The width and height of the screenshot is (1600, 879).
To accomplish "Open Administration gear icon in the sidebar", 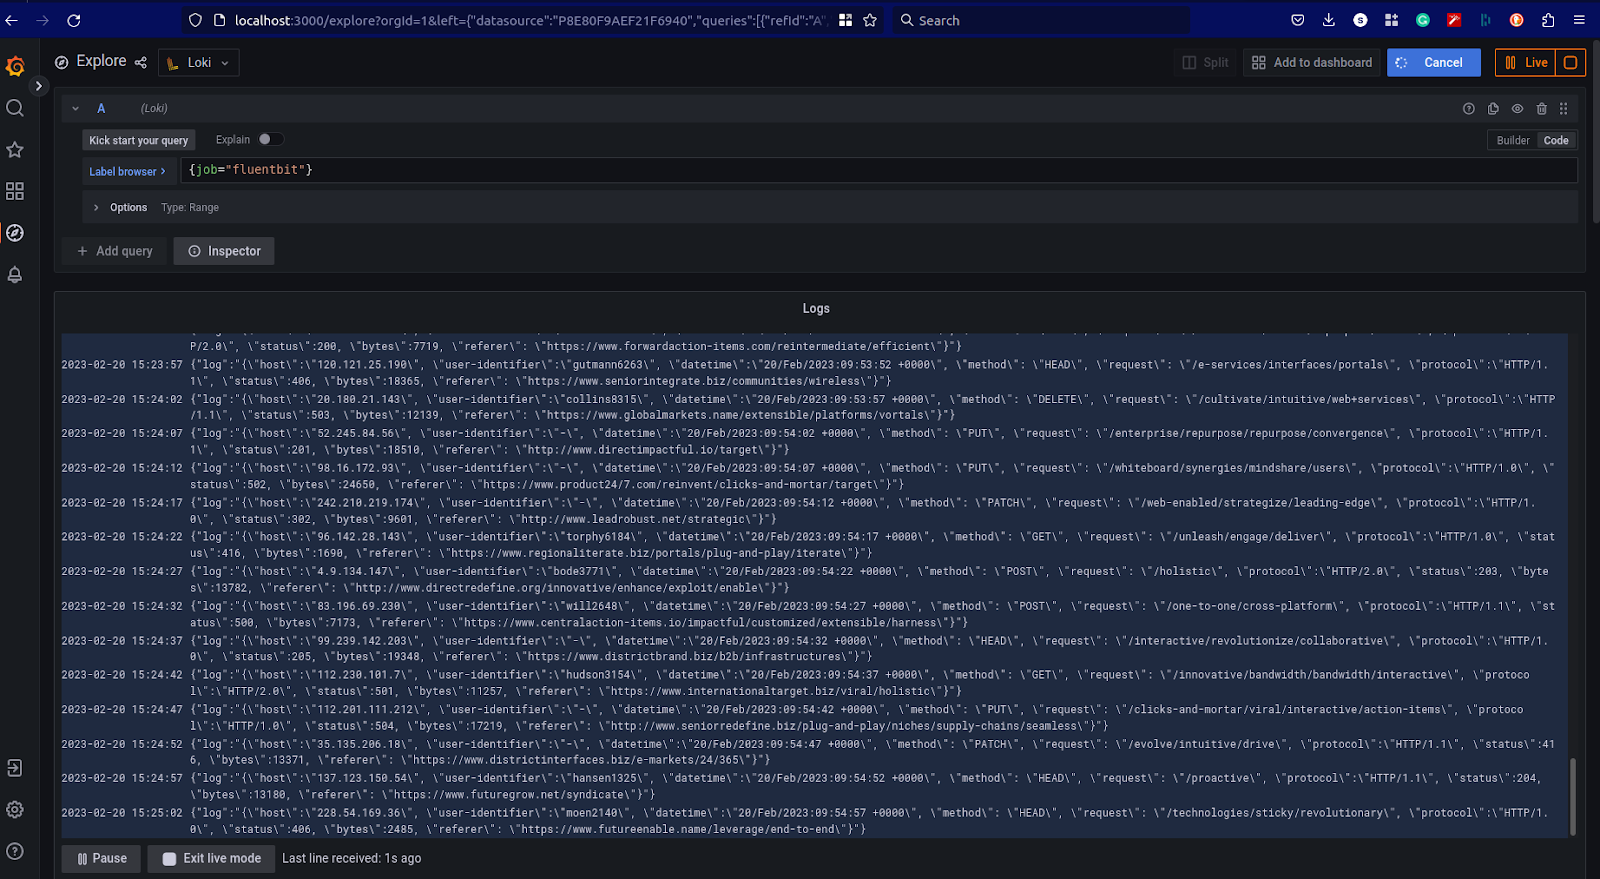I will 15,810.
